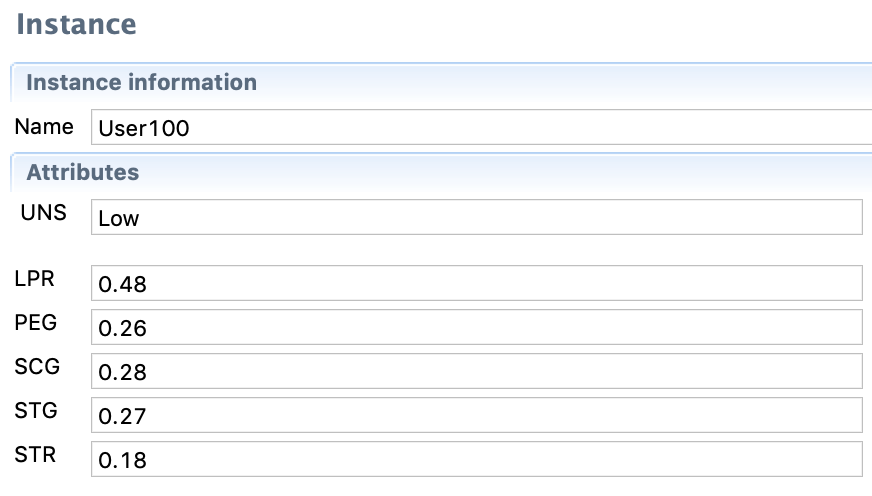
Task: Click the STR attribute field
Action: (x=476, y=459)
